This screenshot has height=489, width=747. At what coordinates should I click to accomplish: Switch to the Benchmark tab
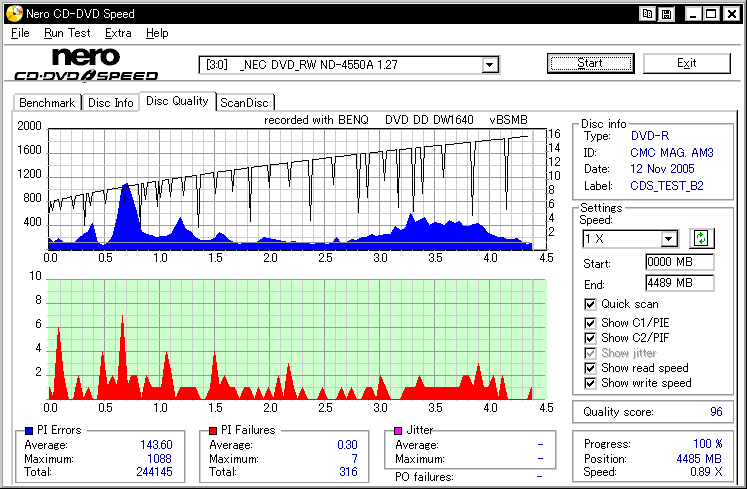coord(47,103)
